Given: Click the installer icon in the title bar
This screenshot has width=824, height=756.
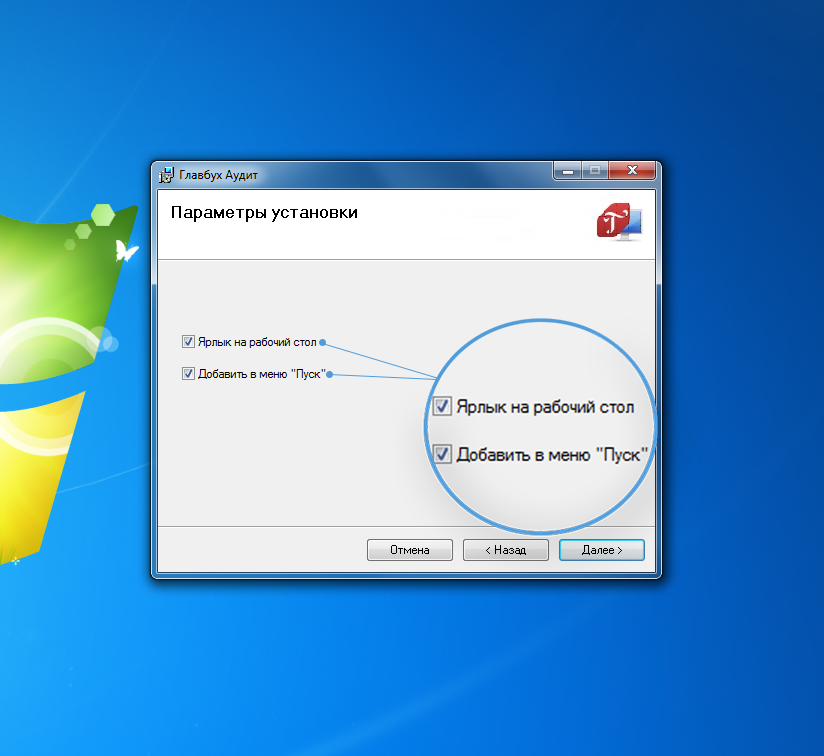Looking at the screenshot, I should [167, 174].
